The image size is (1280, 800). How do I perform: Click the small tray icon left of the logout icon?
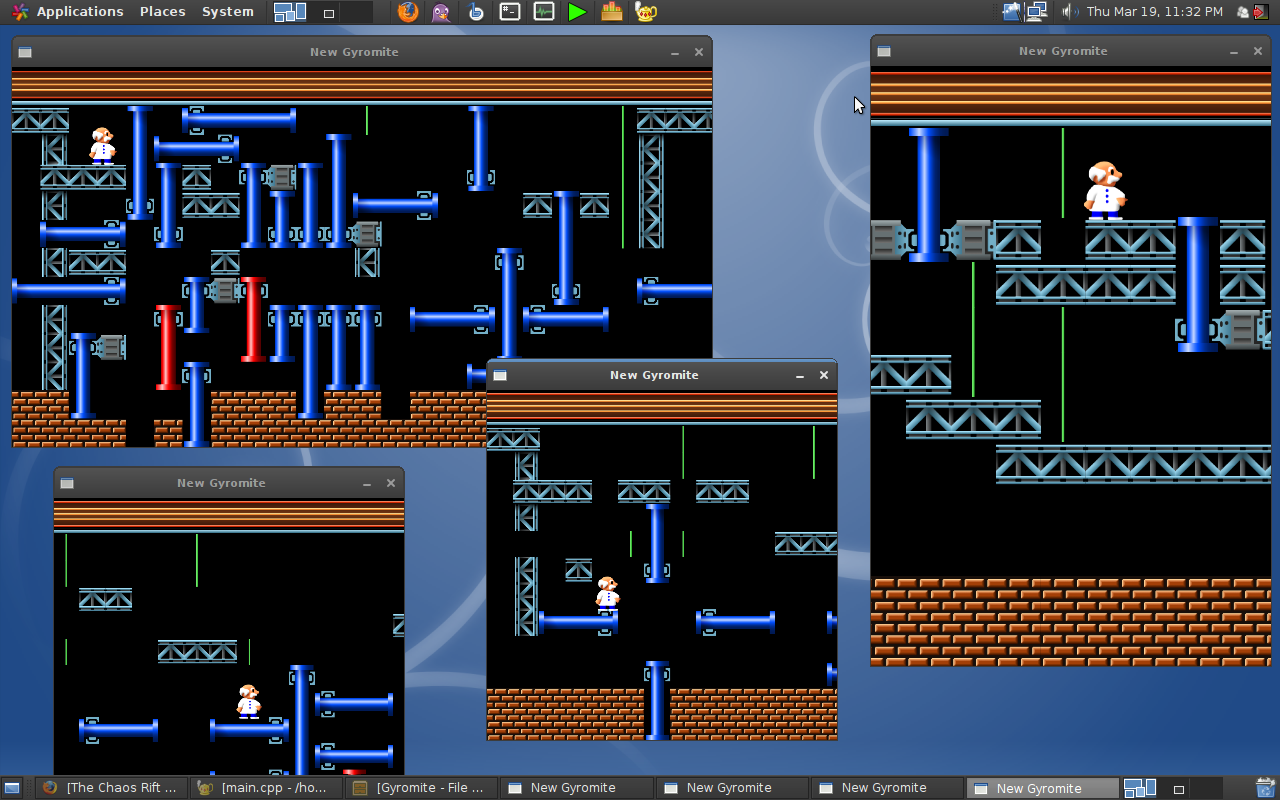coord(1243,12)
